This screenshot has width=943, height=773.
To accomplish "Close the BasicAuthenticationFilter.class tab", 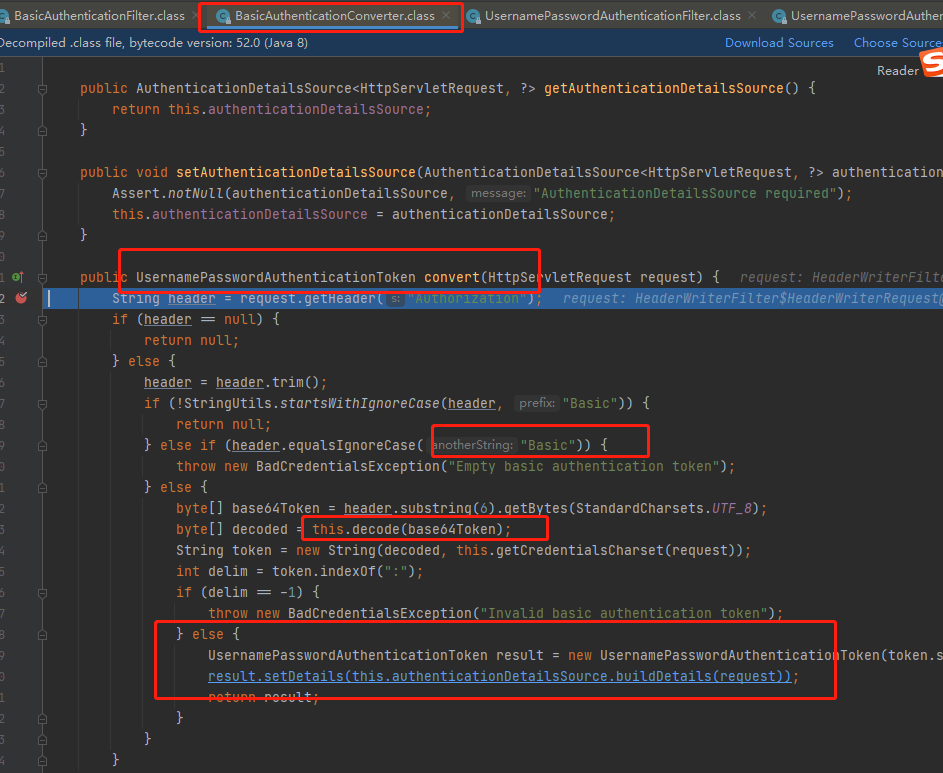I will point(195,16).
